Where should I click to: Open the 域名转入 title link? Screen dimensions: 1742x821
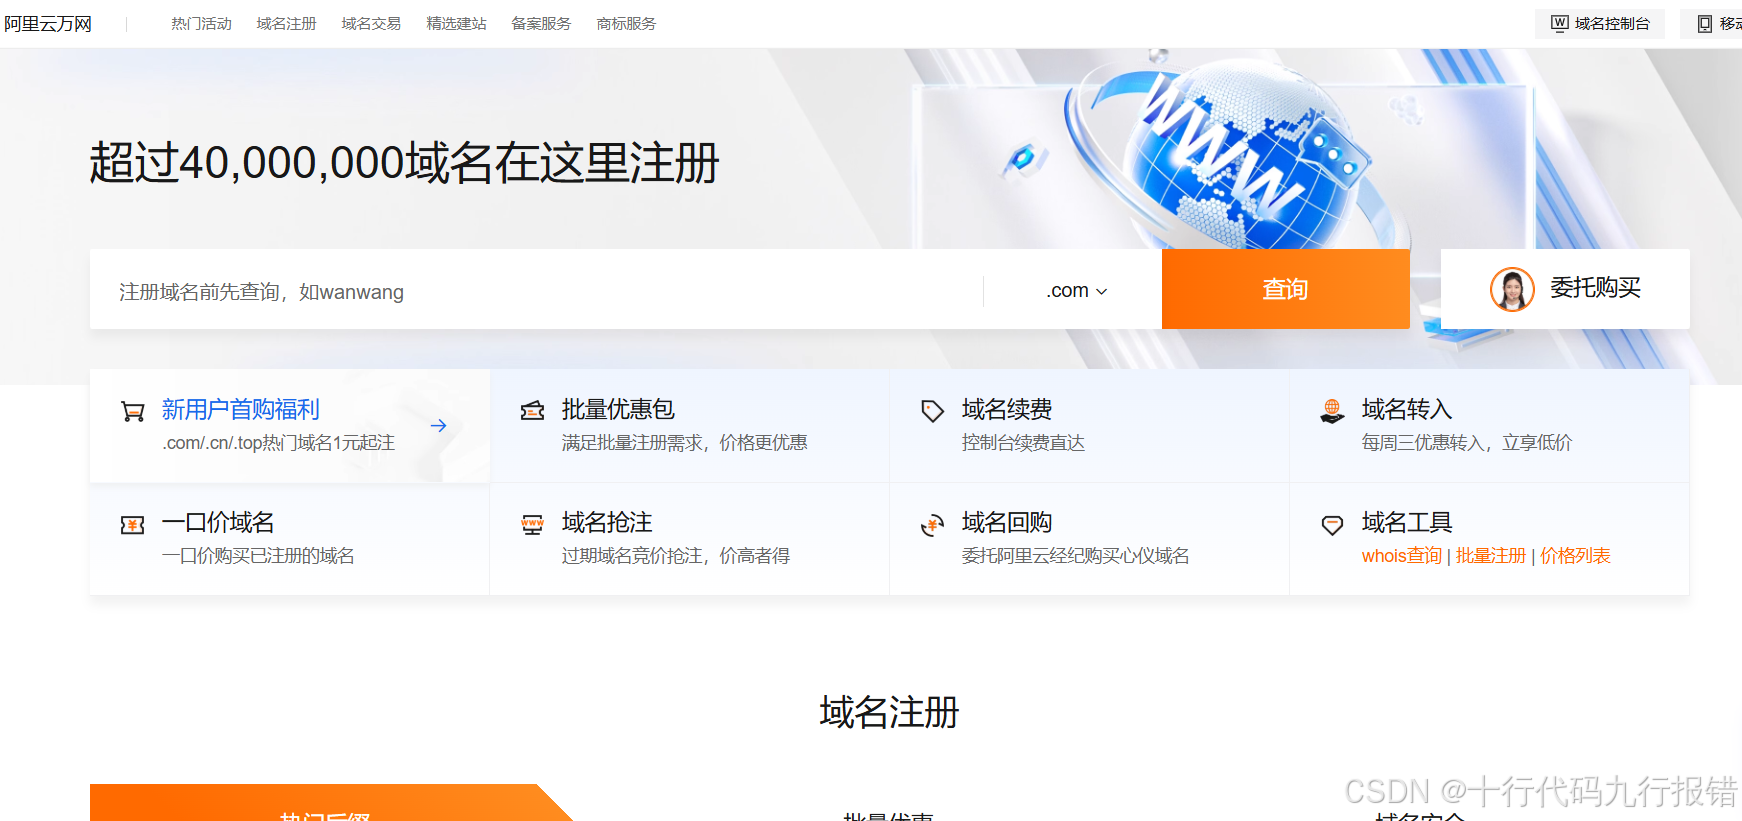coord(1407,410)
